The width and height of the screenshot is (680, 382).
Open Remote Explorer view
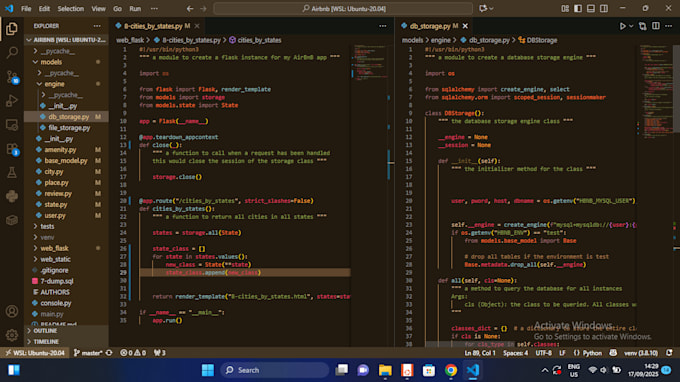[x=12, y=125]
